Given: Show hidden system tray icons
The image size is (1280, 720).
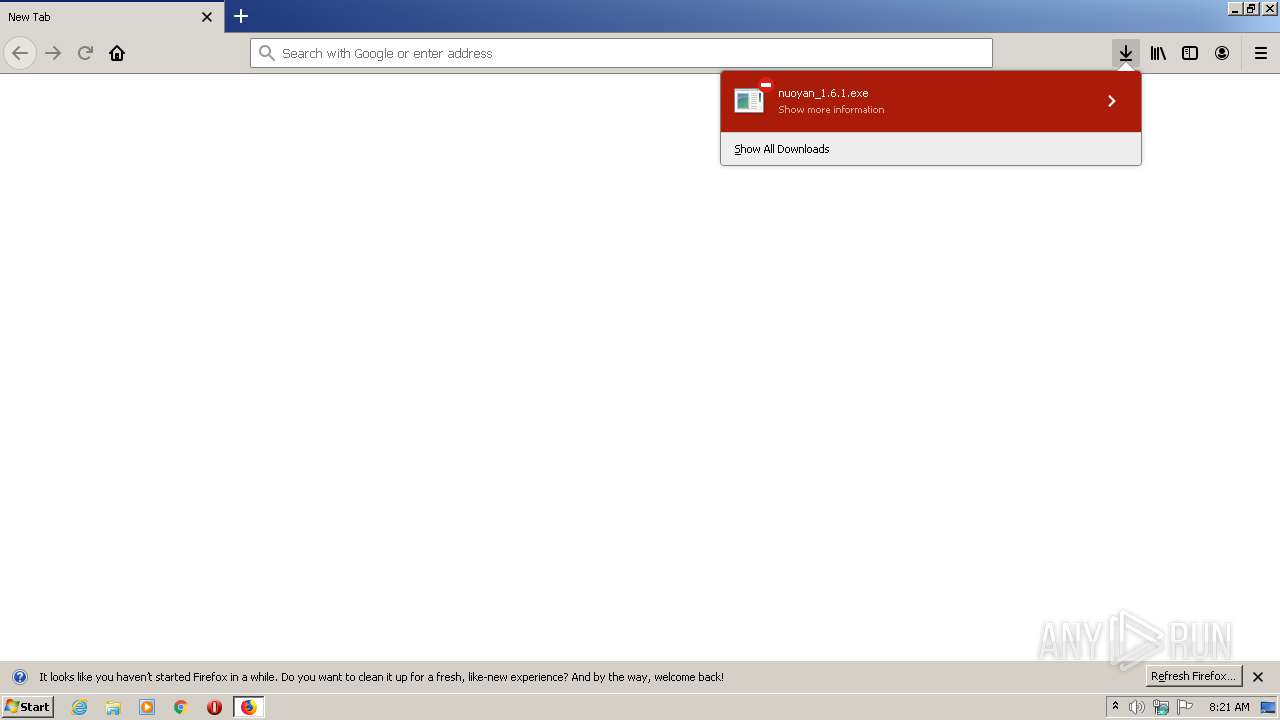Looking at the screenshot, I should [1116, 707].
